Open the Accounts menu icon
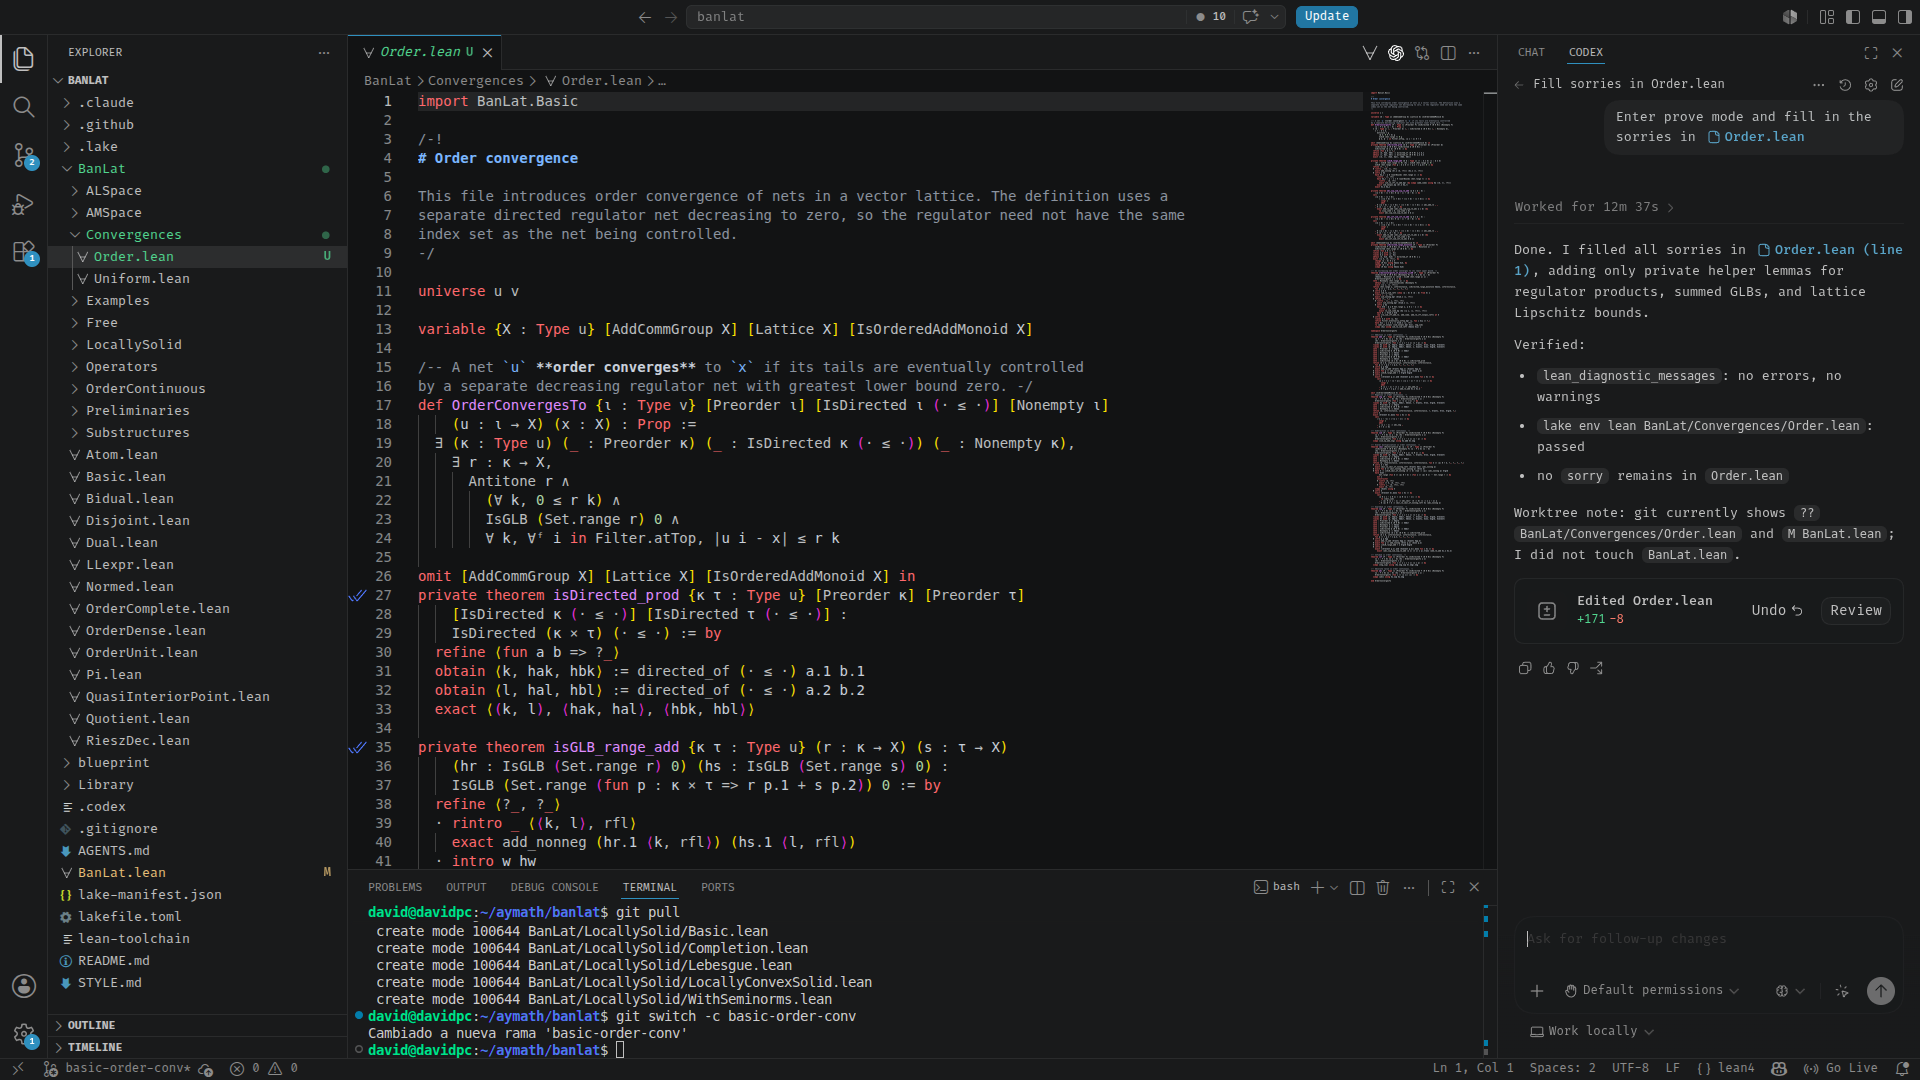Viewport: 1920px width, 1080px height. [24, 986]
